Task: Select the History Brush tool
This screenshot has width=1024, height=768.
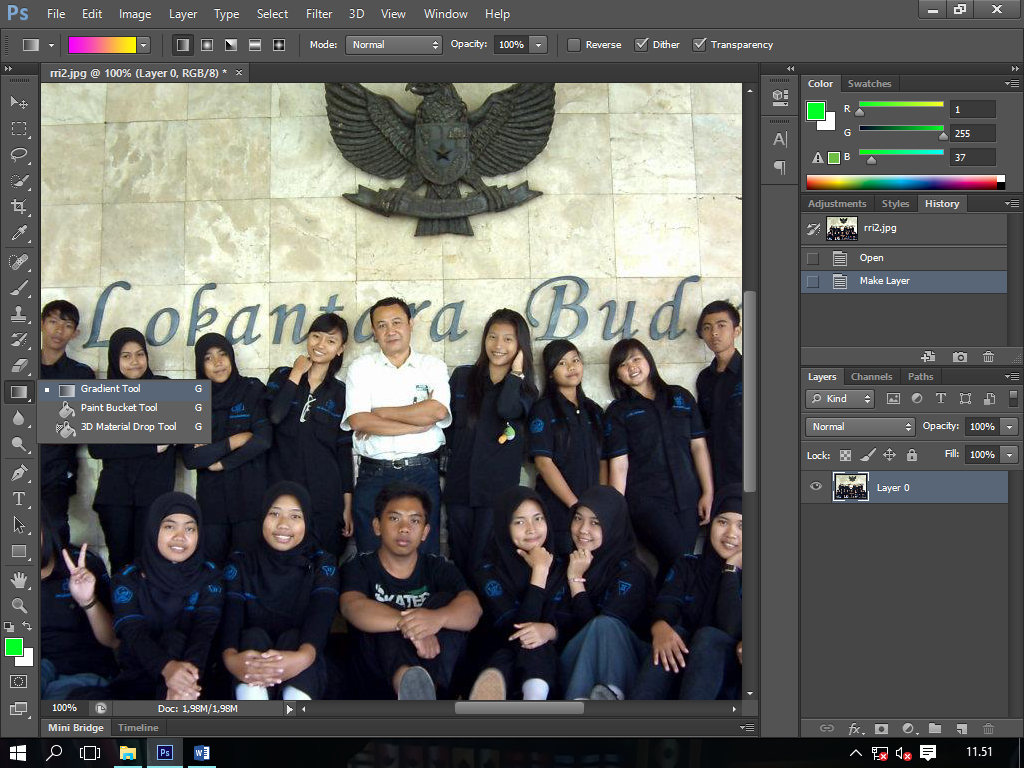Action: coord(19,340)
